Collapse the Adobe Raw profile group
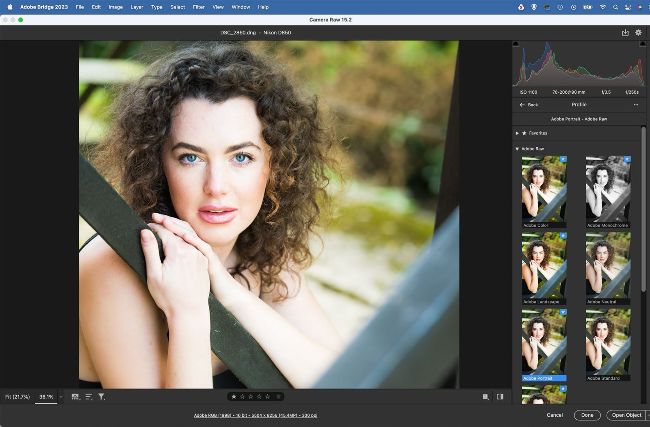This screenshot has width=650, height=427. (518, 149)
